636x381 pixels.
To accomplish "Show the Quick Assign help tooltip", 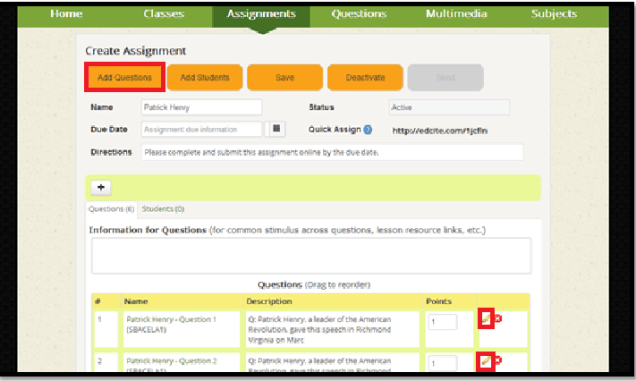I will coord(367,129).
